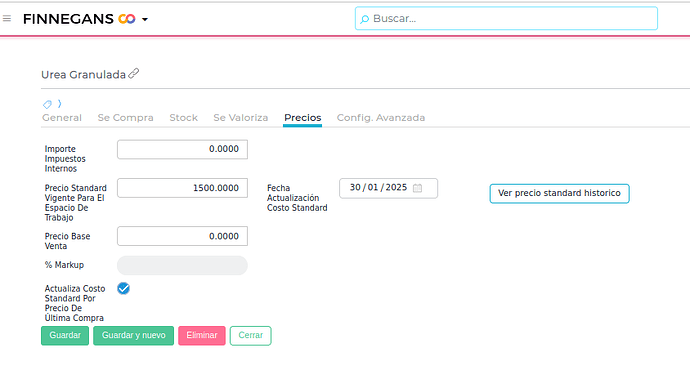Click the % Markup label
The height and width of the screenshot is (388, 690).
pos(64,265)
